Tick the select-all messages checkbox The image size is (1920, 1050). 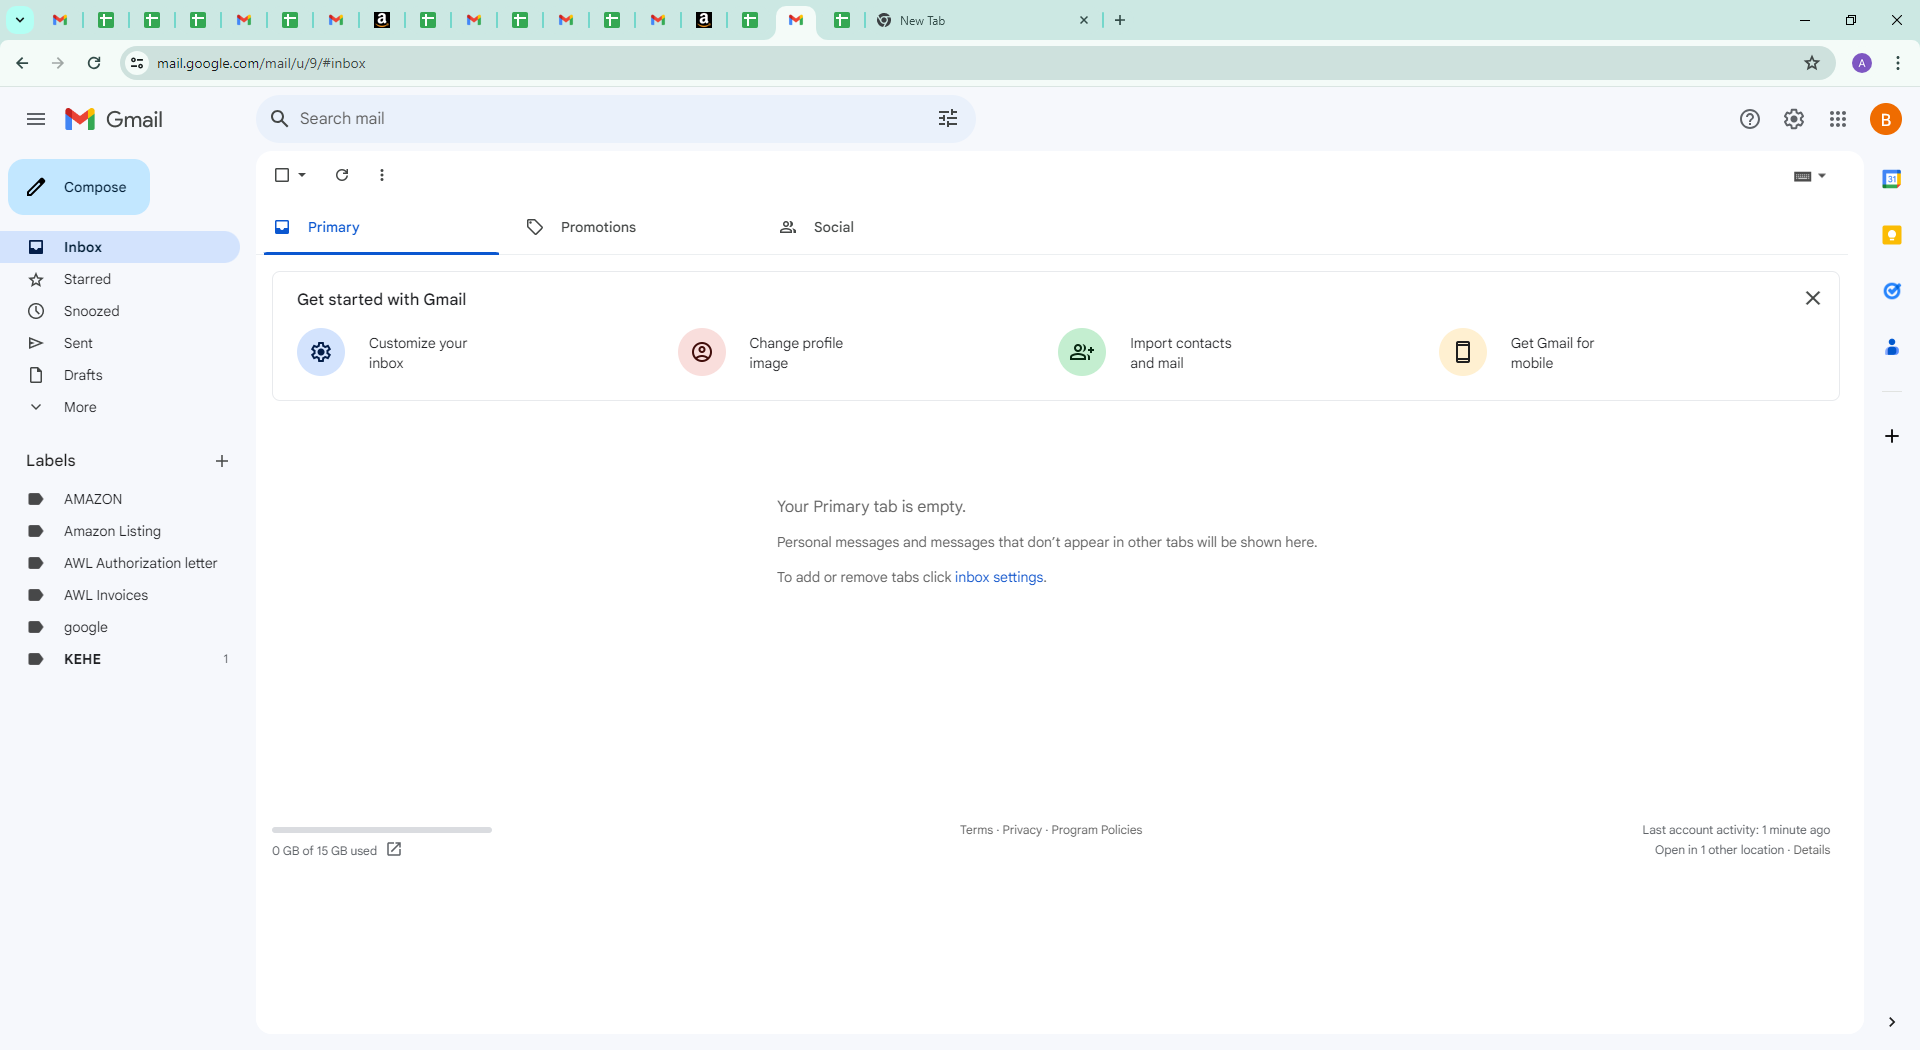click(x=282, y=175)
